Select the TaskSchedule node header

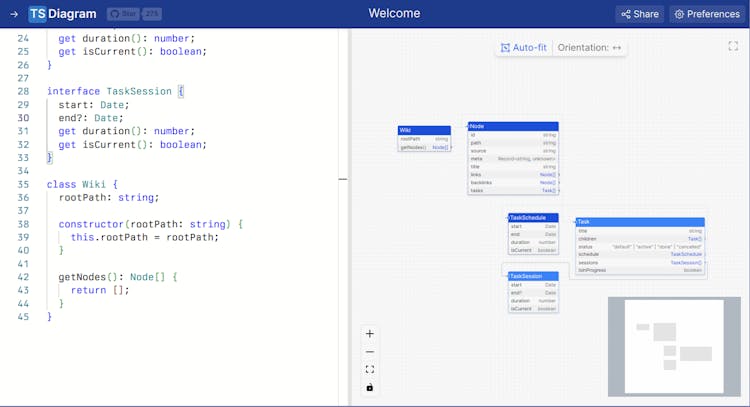[x=533, y=218]
